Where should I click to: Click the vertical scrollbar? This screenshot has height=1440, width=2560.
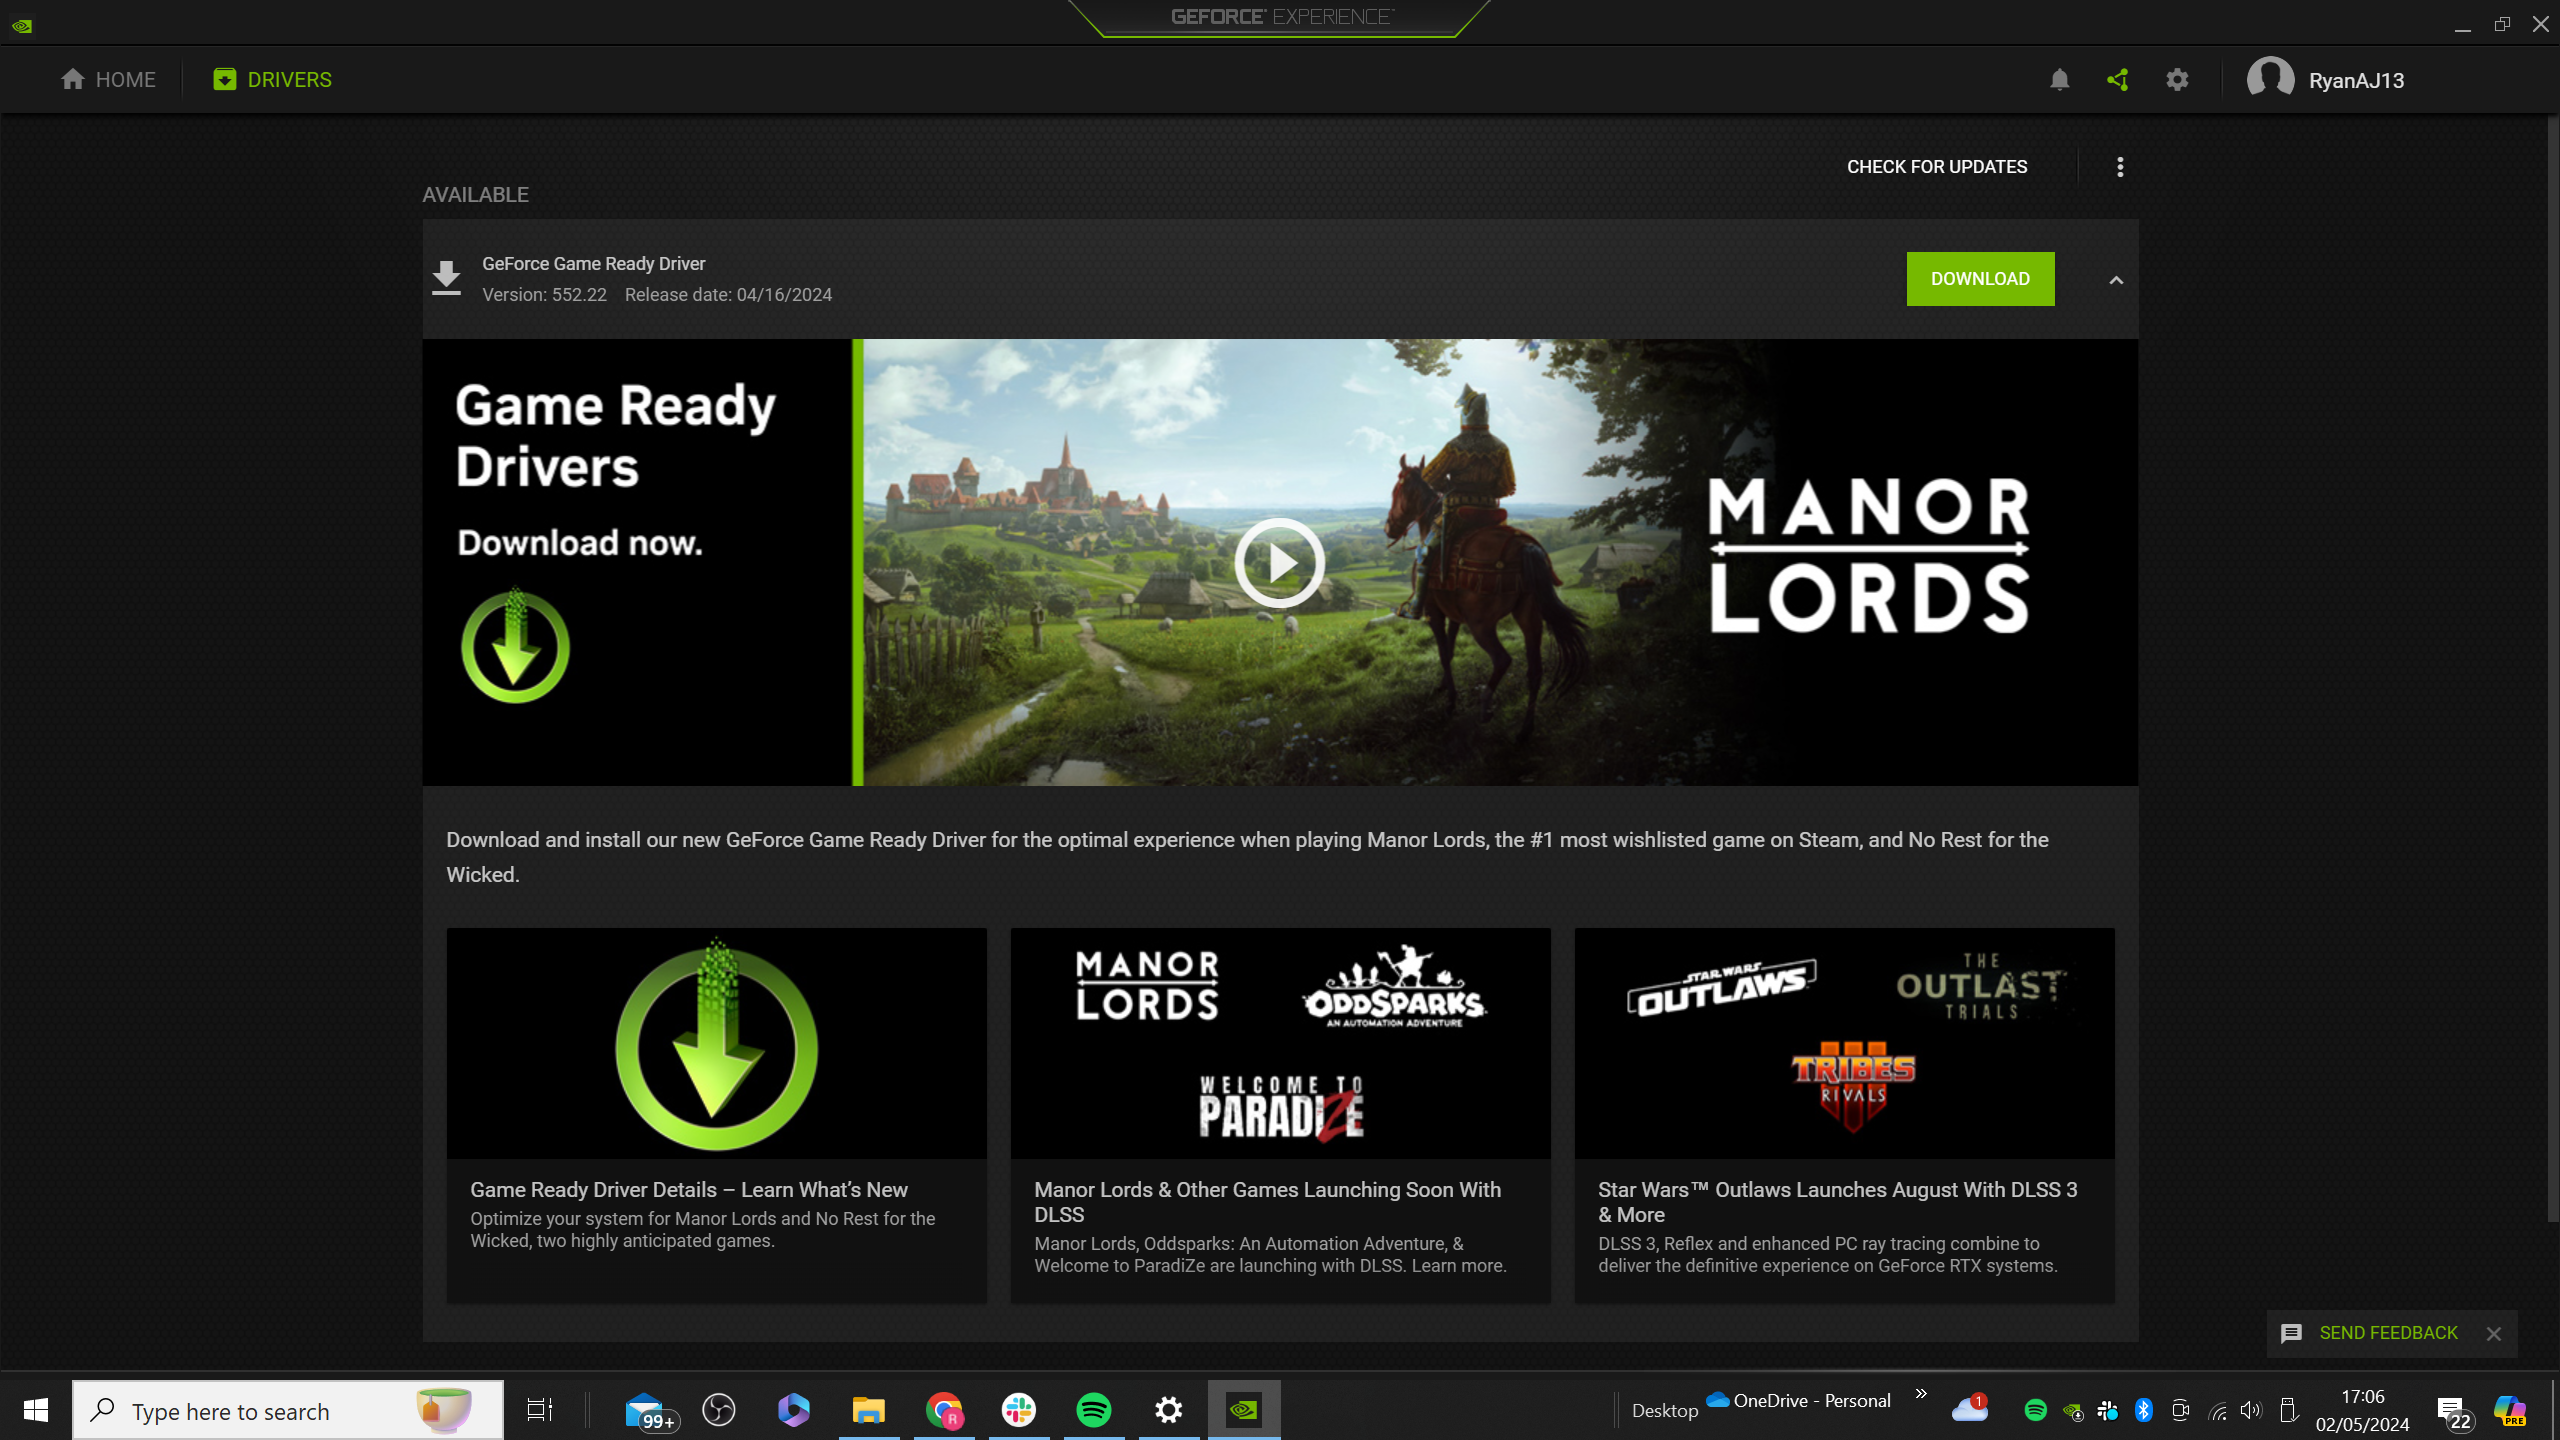pyautogui.click(x=2552, y=670)
